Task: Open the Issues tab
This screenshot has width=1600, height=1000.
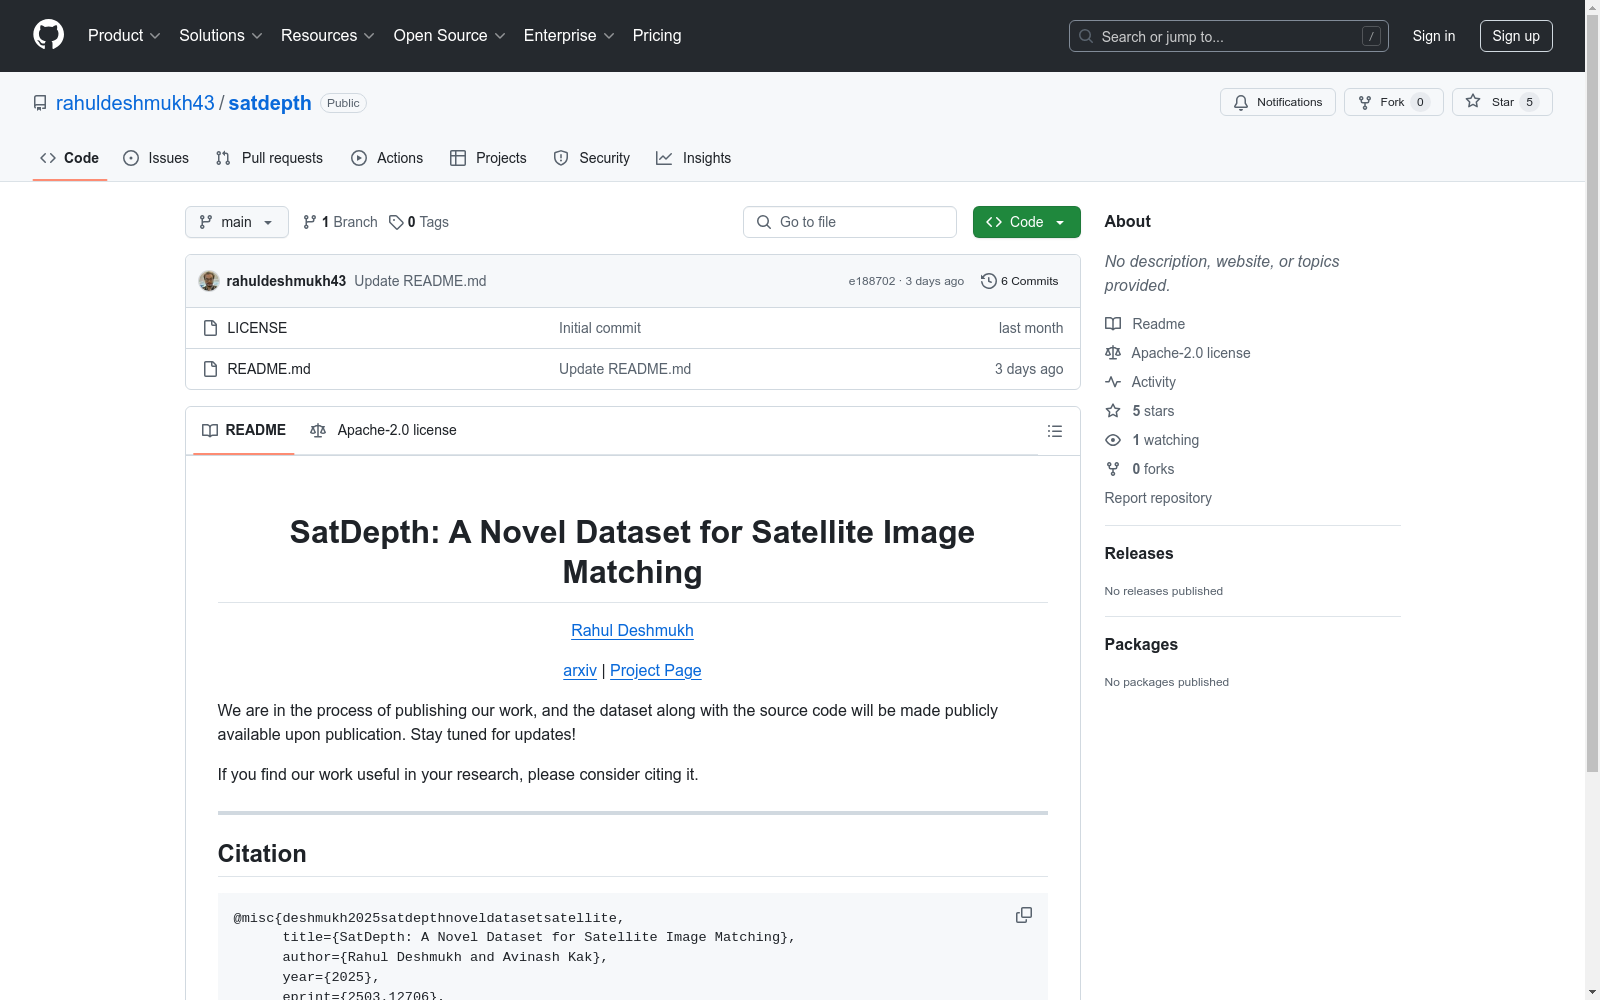Action: [156, 158]
